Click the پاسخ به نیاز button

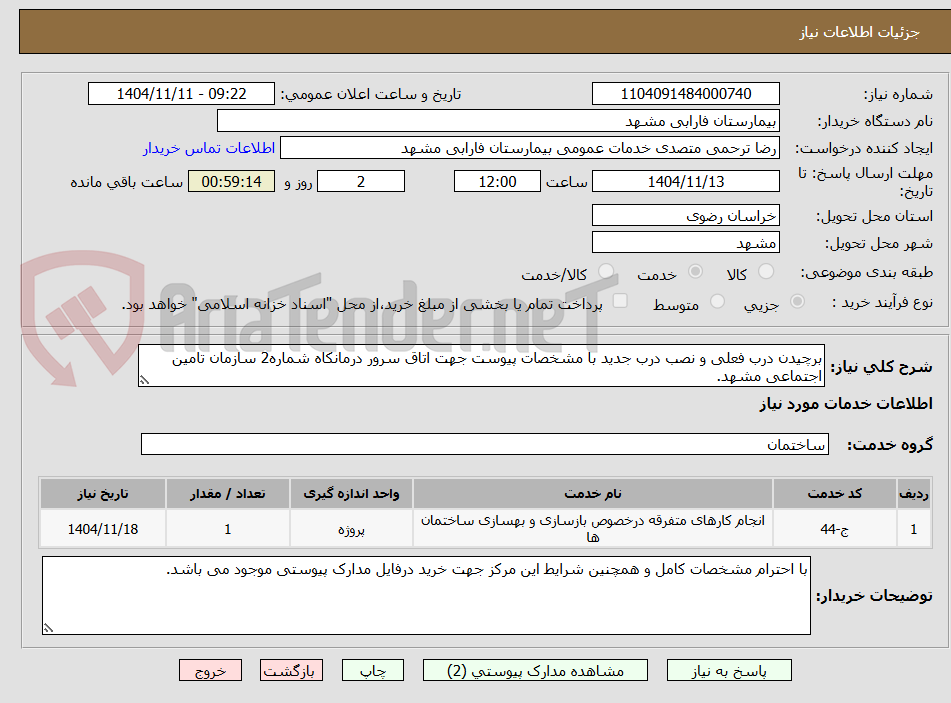click(x=729, y=671)
